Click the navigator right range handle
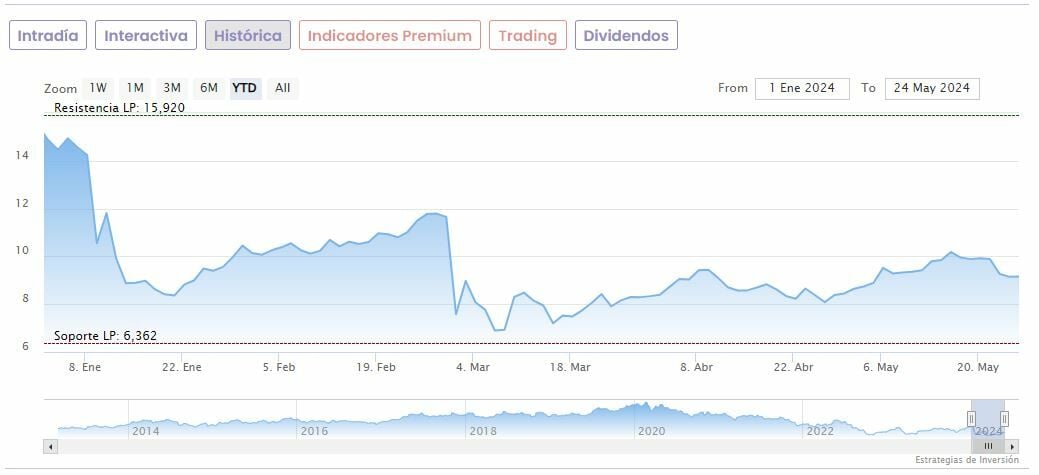Viewport: 1039px width, 475px height. point(1004,419)
